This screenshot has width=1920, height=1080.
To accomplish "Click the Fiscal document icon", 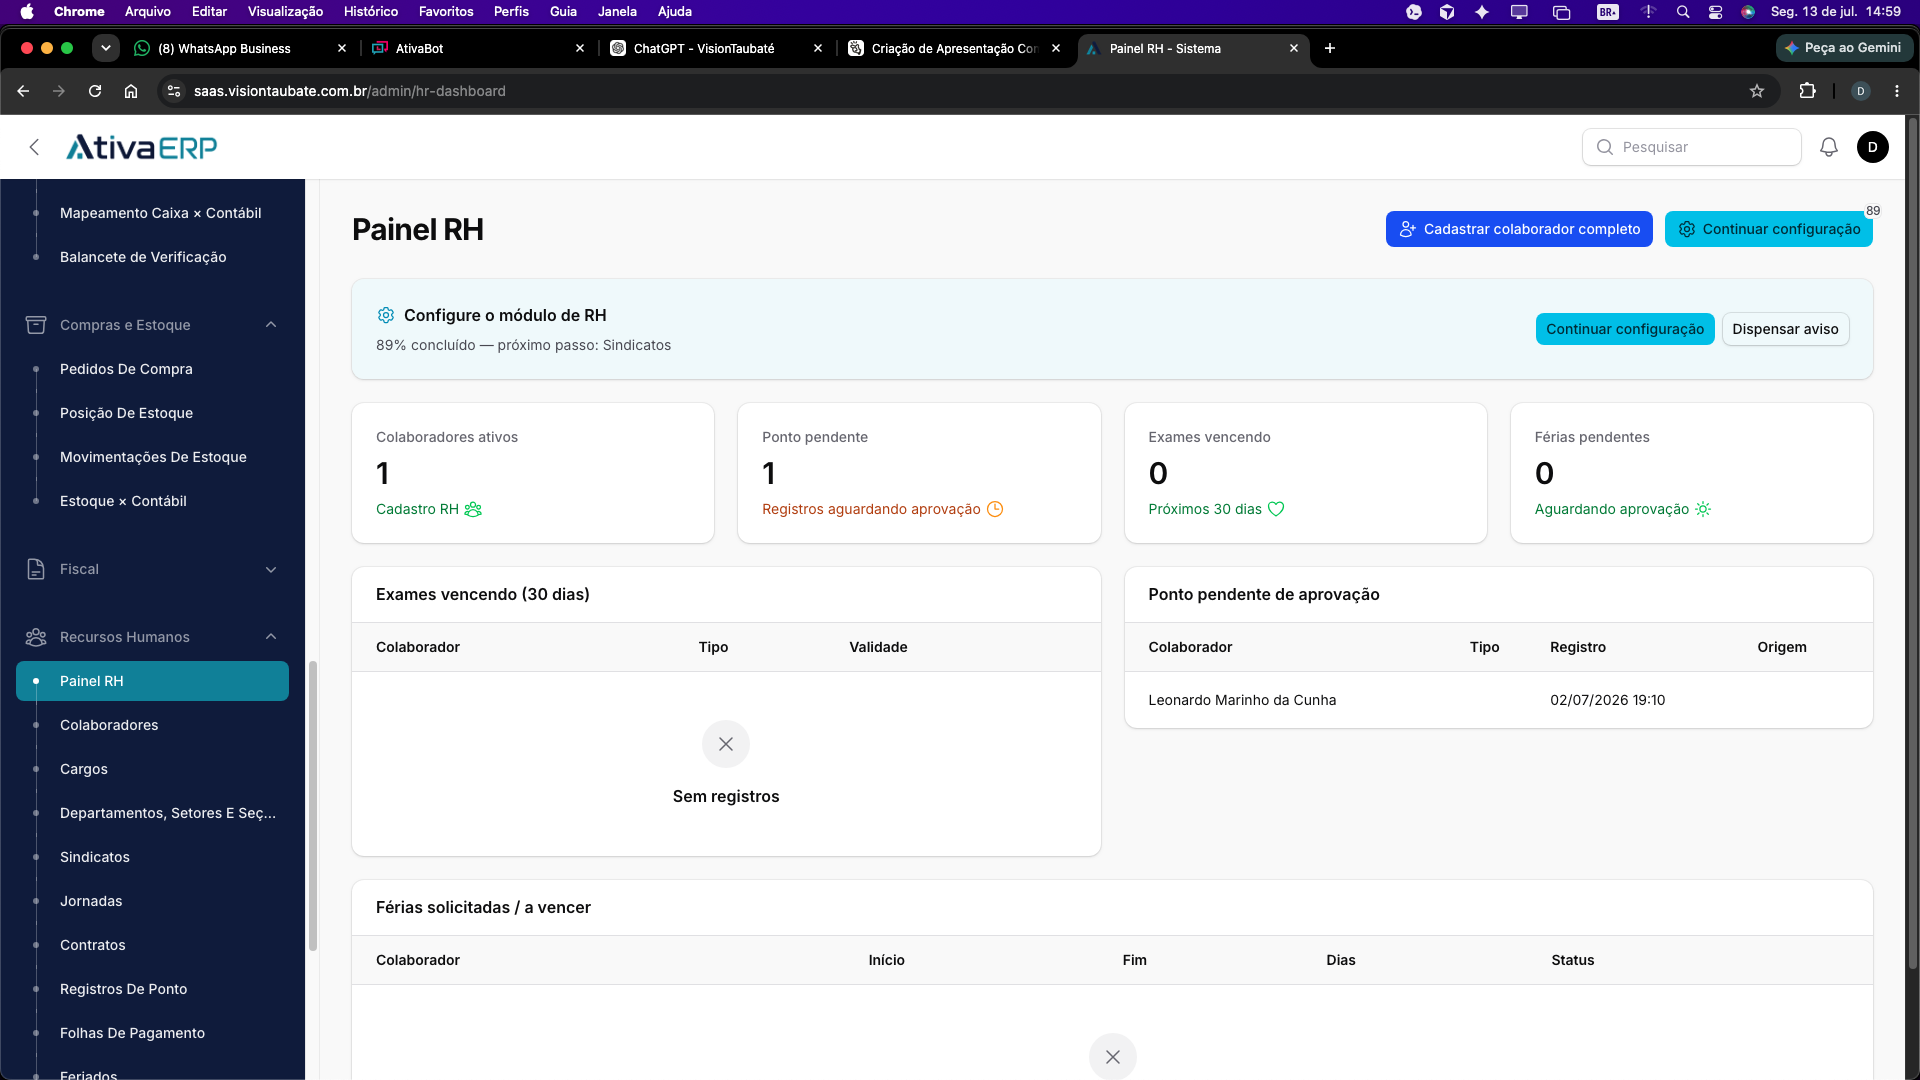I will [x=36, y=569].
